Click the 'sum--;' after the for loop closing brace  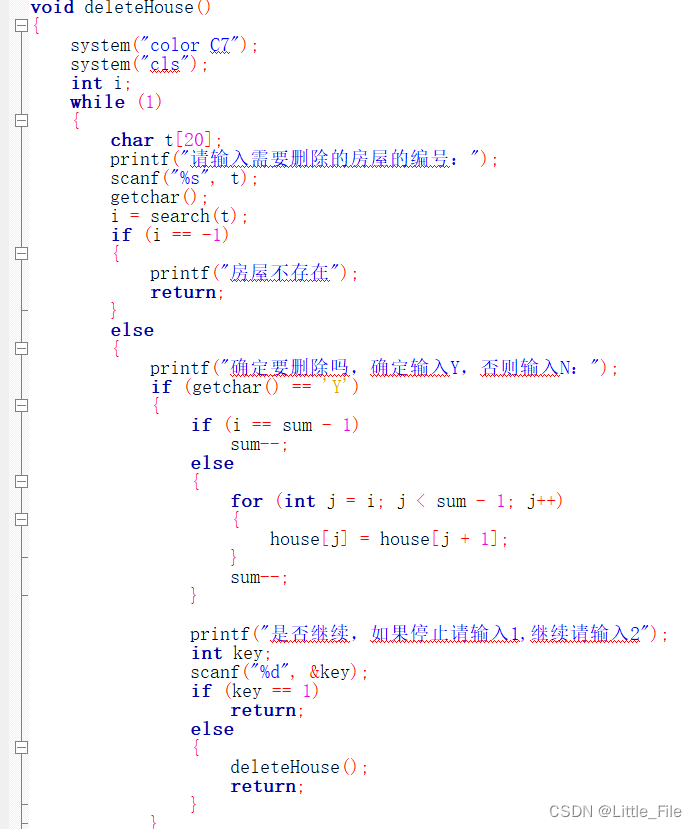tap(259, 578)
